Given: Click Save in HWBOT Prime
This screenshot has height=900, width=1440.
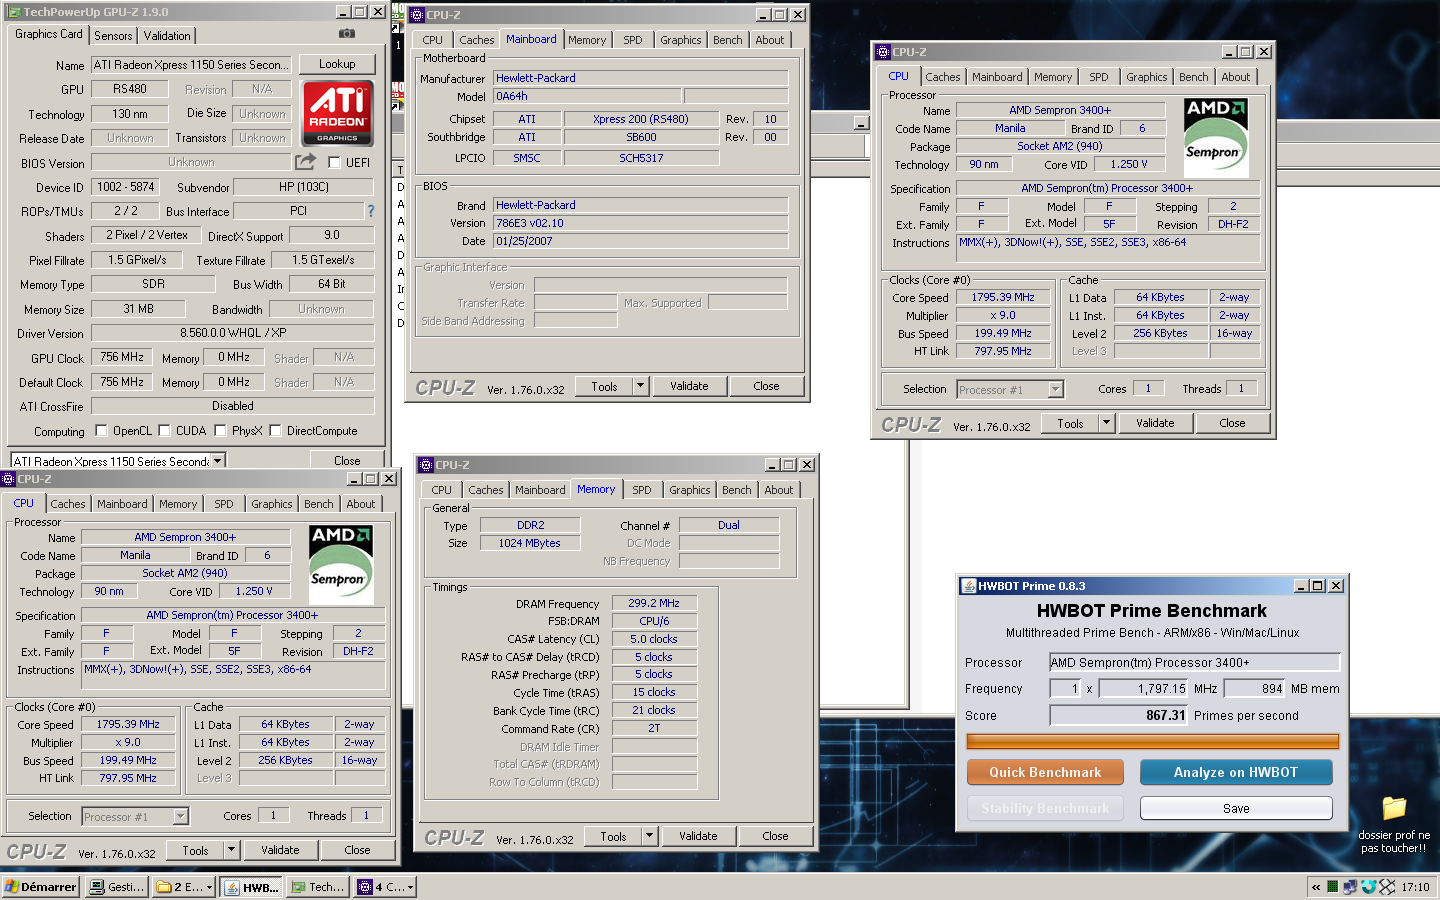Looking at the screenshot, I should 1236,808.
